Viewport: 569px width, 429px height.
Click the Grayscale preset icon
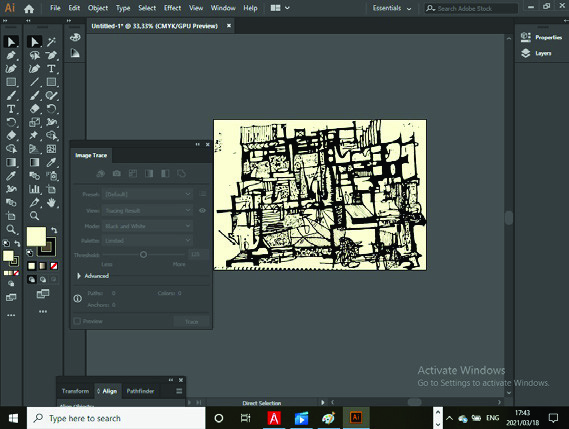pos(149,173)
